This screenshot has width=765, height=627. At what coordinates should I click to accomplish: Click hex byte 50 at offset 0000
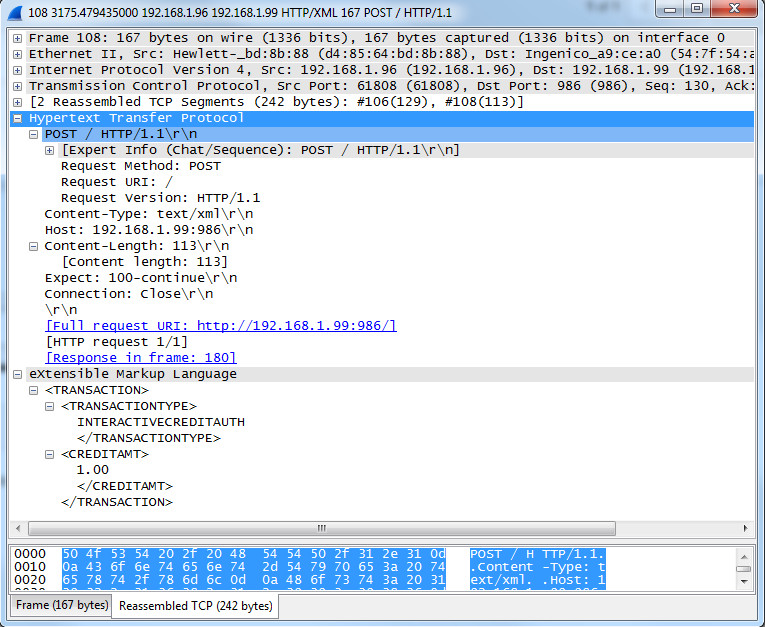[x=70, y=554]
